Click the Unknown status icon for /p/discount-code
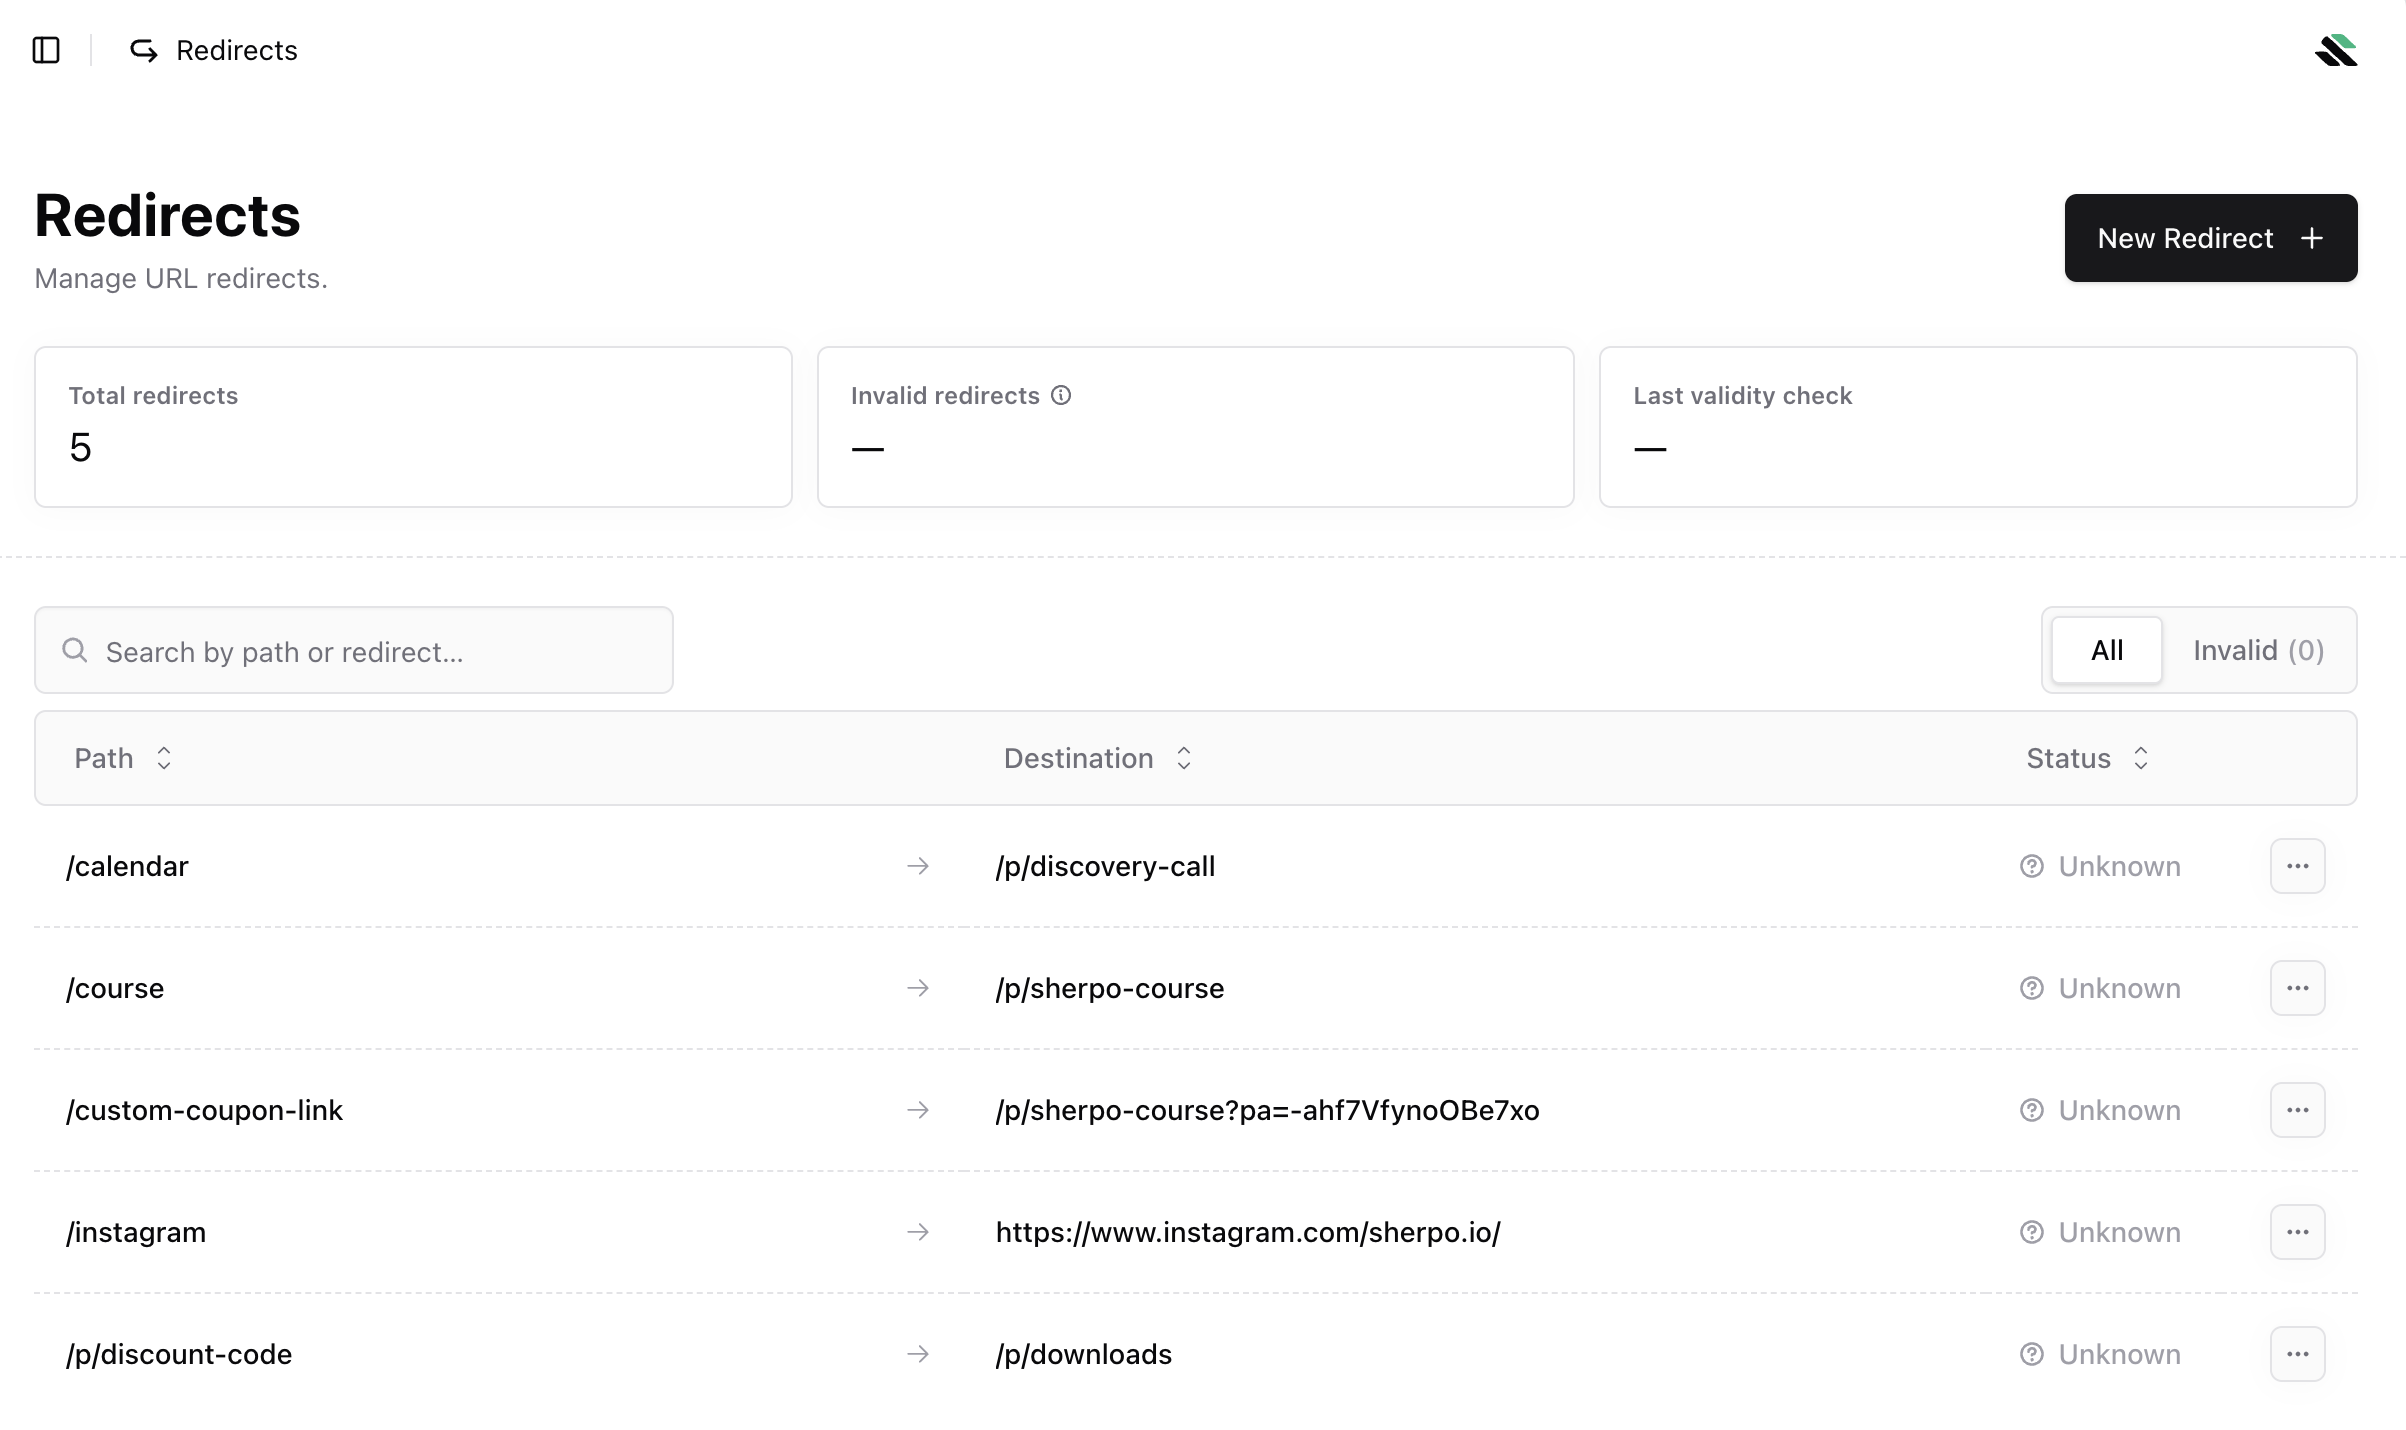Viewport: 2406px width, 1430px height. [x=2032, y=1354]
